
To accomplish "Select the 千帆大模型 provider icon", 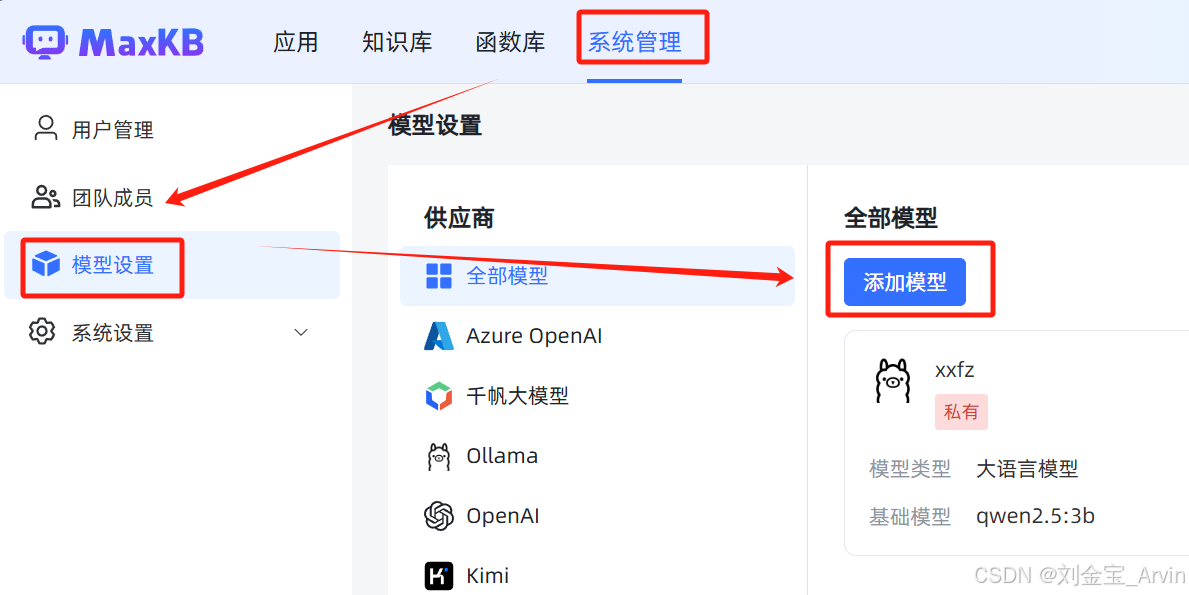I will point(439,396).
